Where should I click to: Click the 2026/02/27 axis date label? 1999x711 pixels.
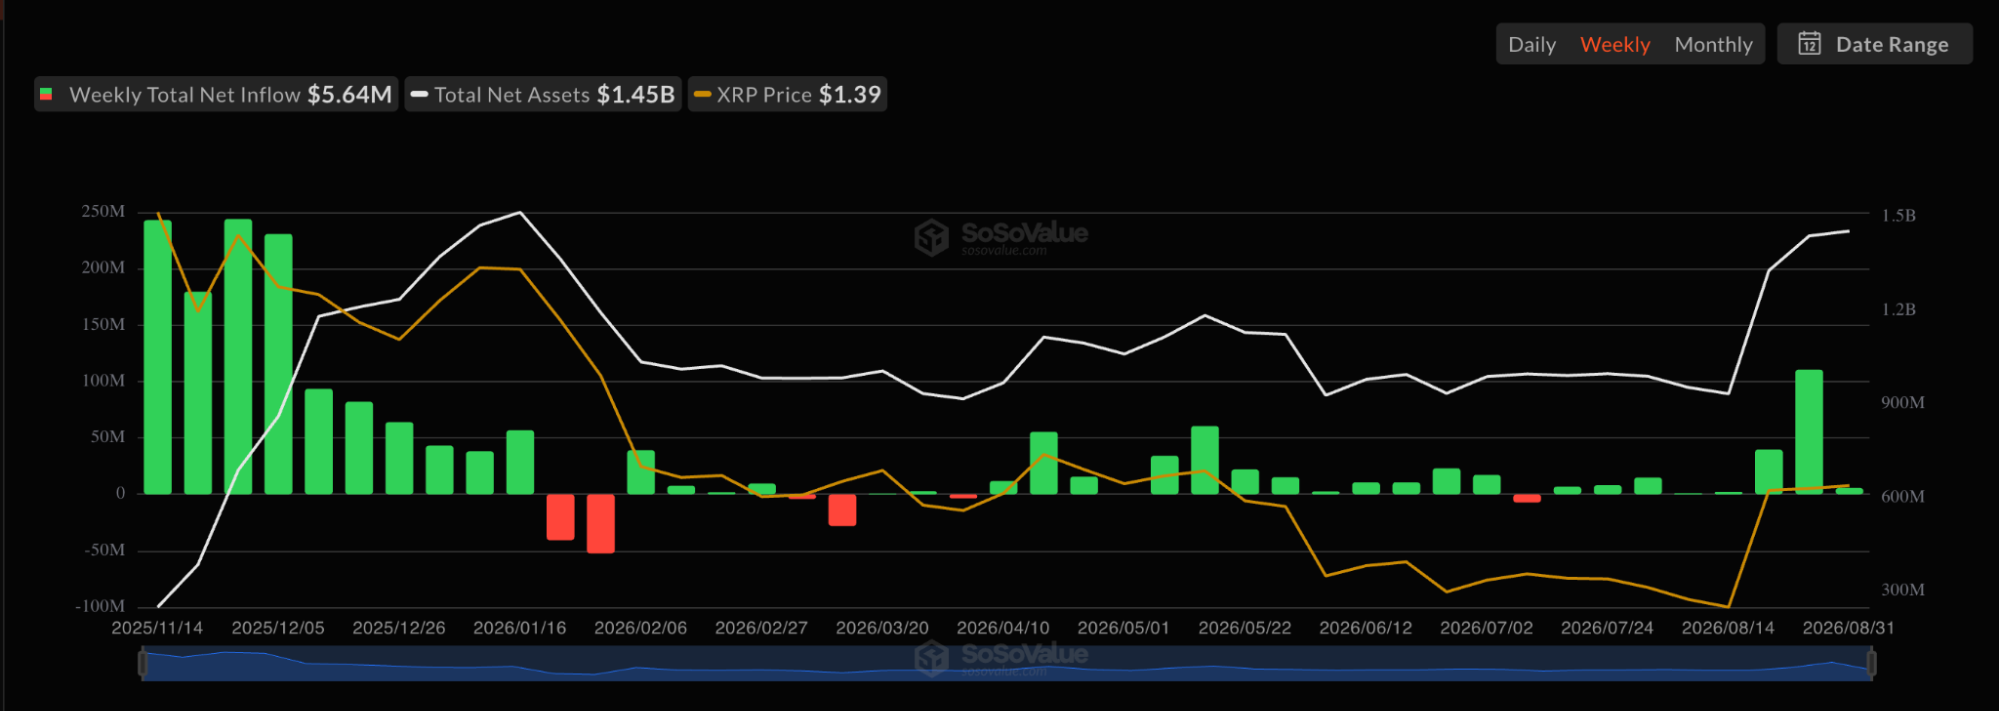[x=761, y=628]
